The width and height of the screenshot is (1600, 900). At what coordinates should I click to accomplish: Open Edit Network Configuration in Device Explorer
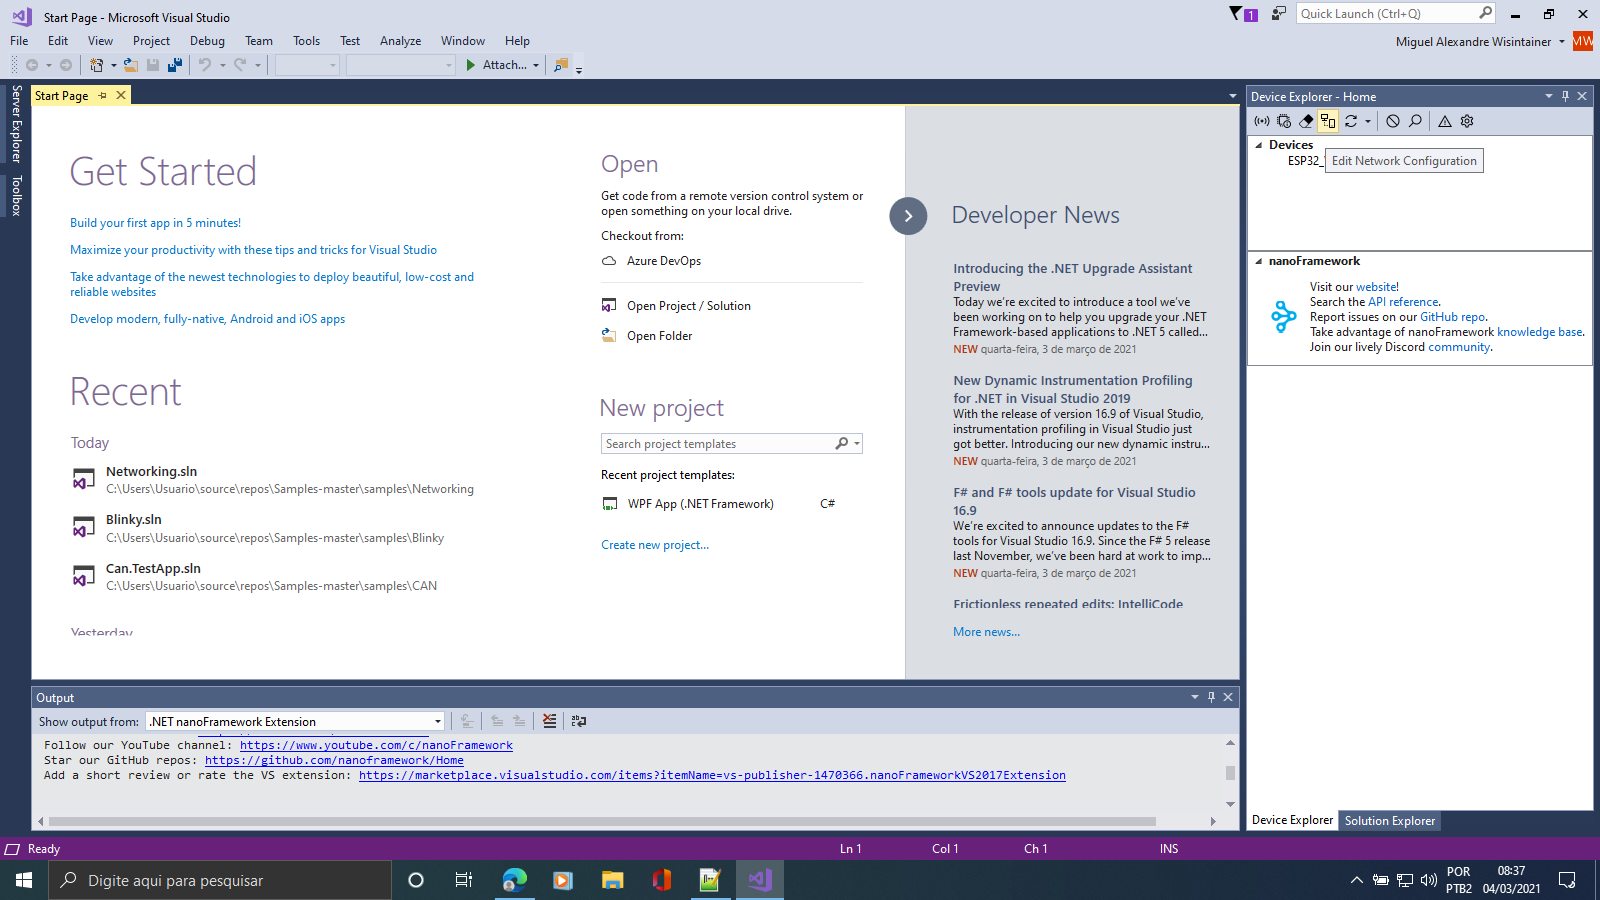tap(1328, 121)
